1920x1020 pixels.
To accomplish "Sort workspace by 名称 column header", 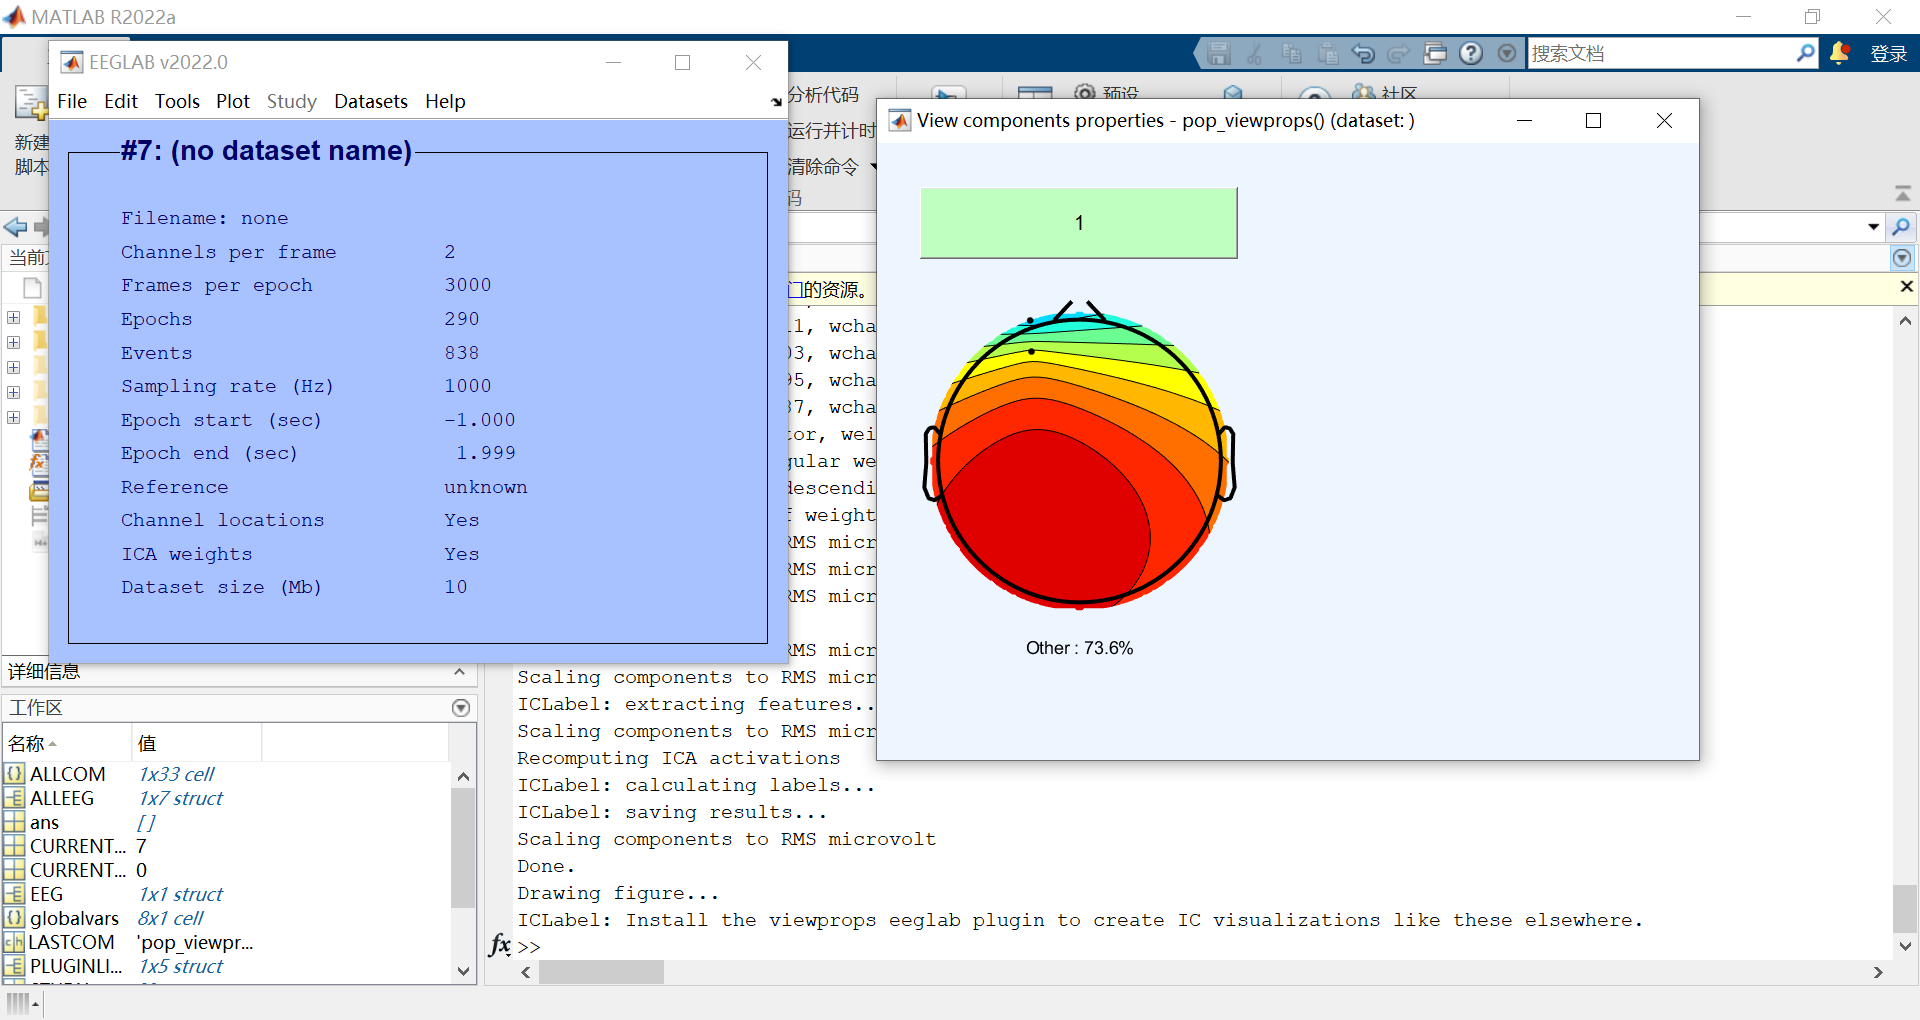I will click(x=66, y=743).
